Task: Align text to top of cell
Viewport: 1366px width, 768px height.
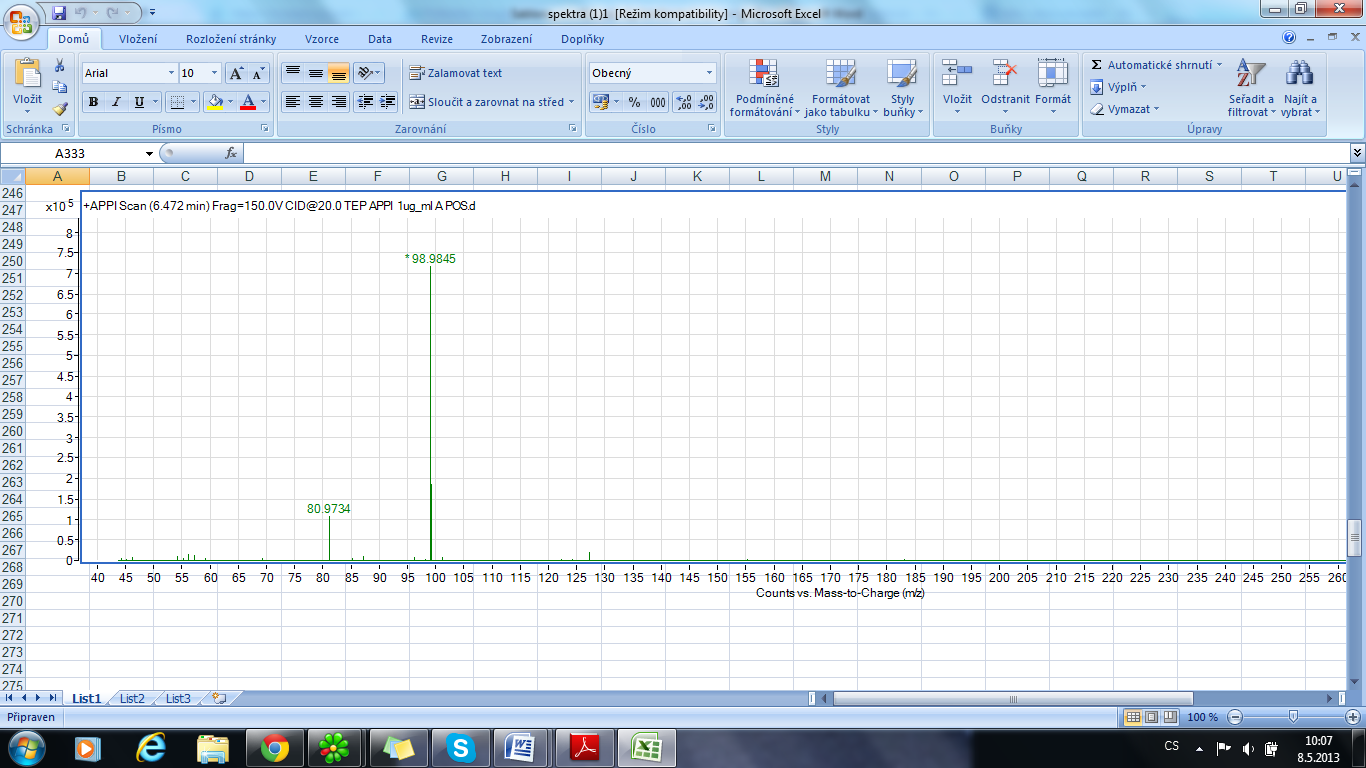Action: [292, 73]
